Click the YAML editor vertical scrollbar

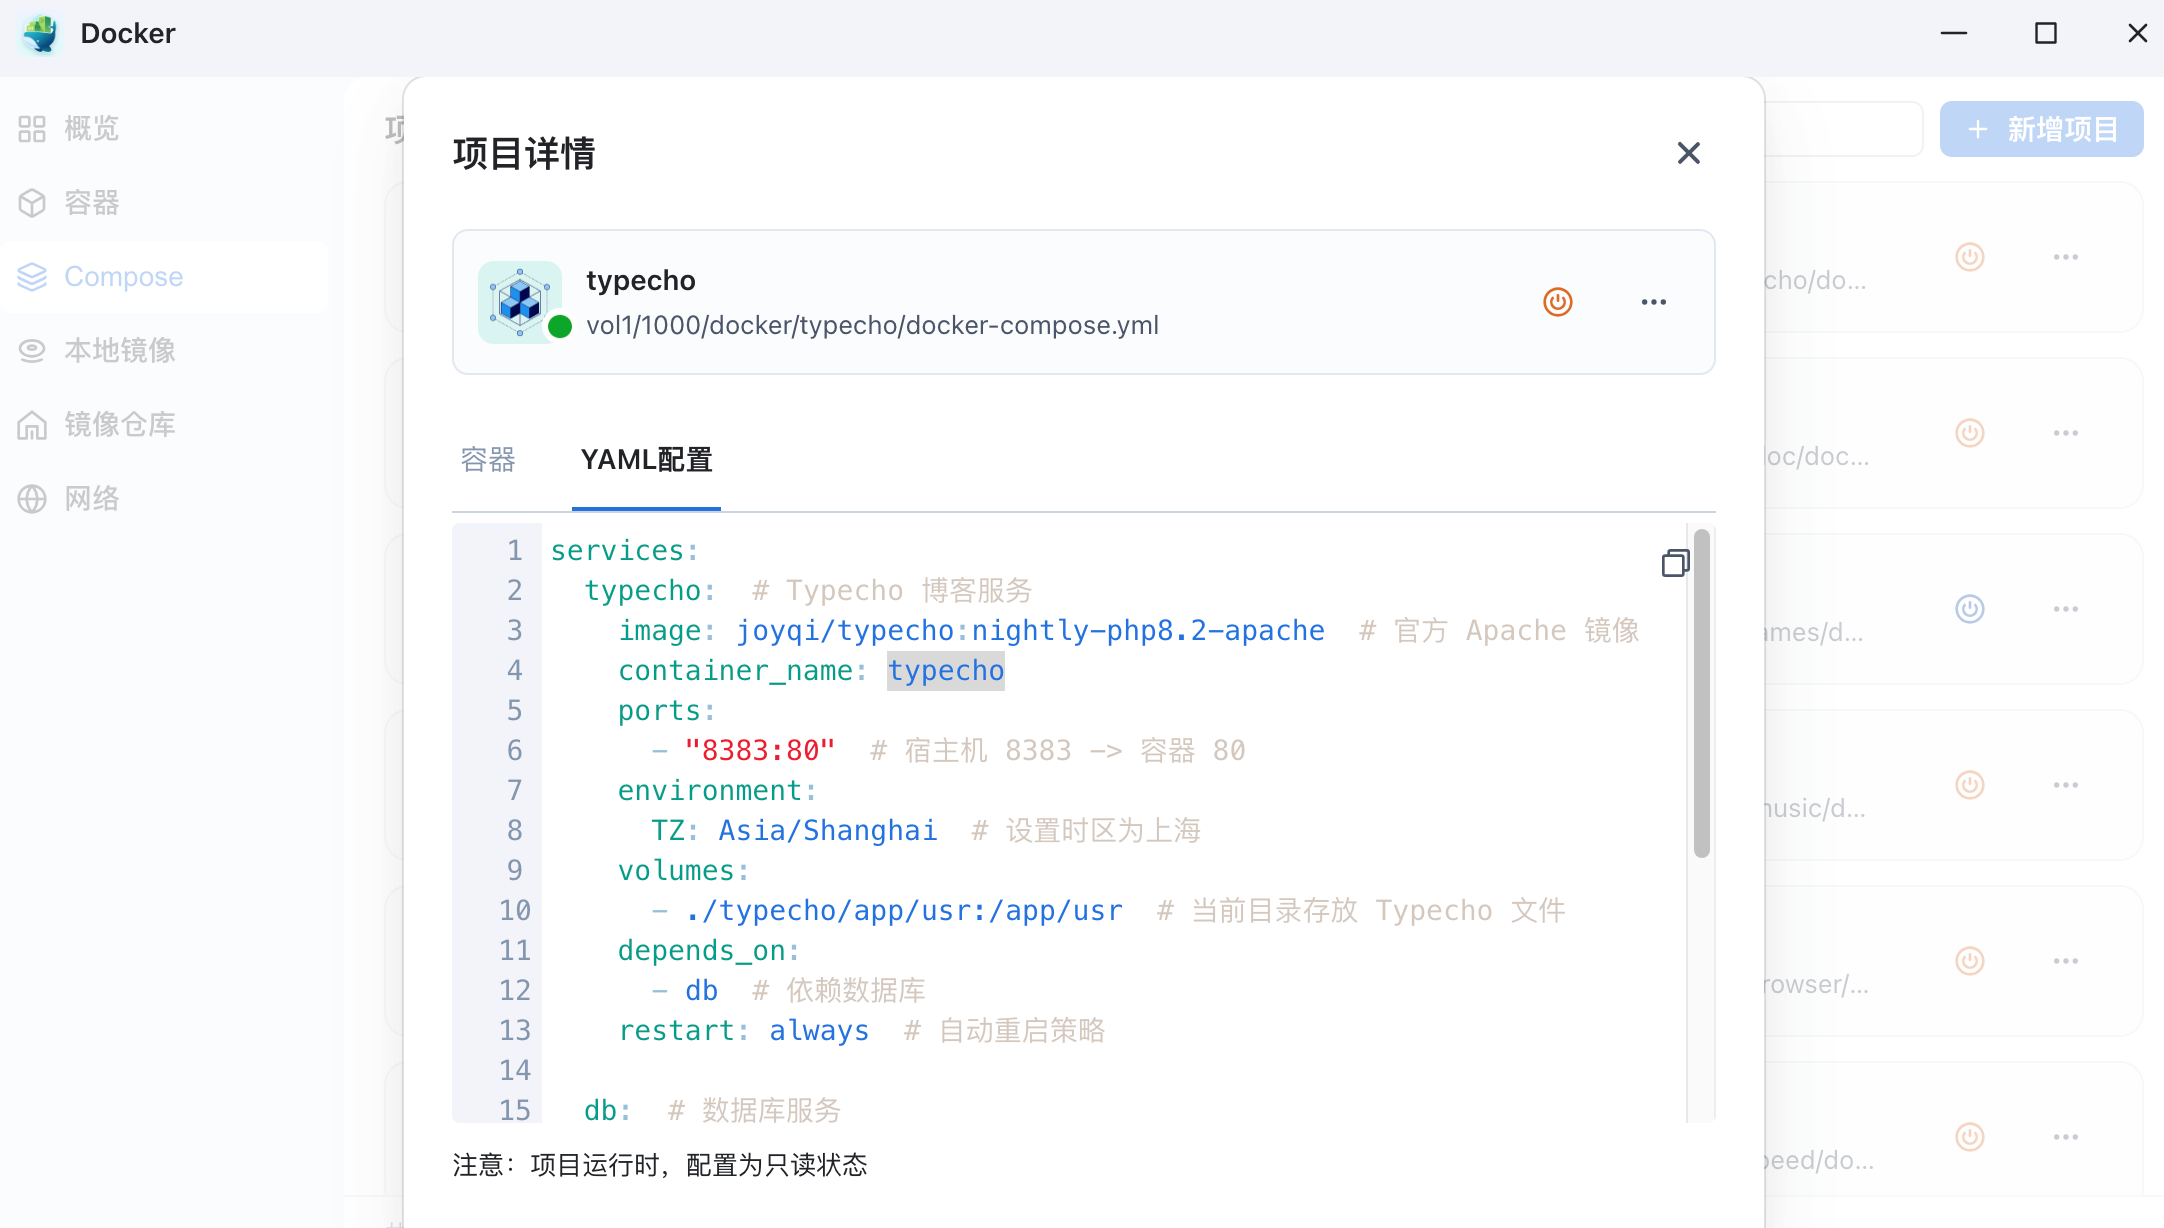point(1701,692)
